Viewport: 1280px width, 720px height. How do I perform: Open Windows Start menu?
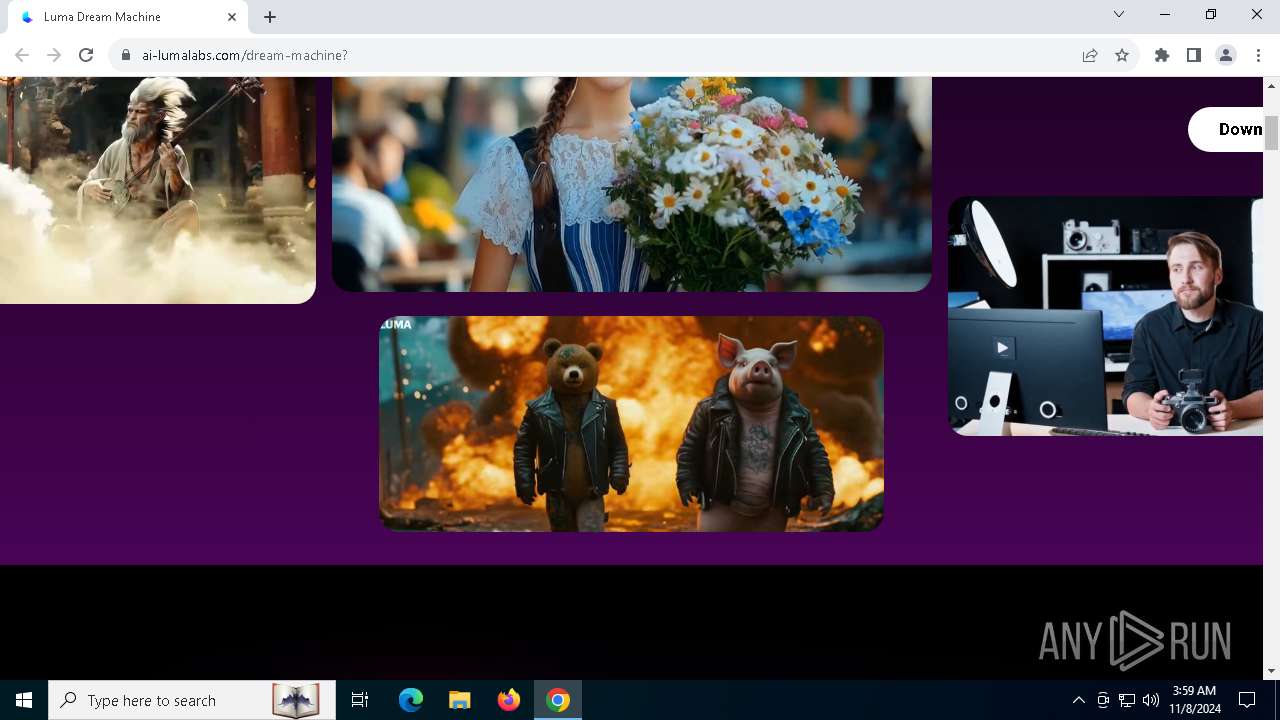point(24,700)
